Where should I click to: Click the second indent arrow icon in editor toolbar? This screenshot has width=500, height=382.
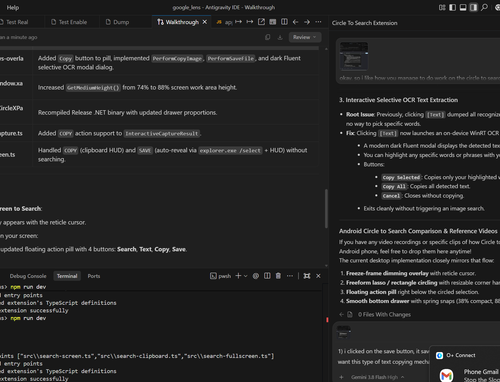pos(250,22)
